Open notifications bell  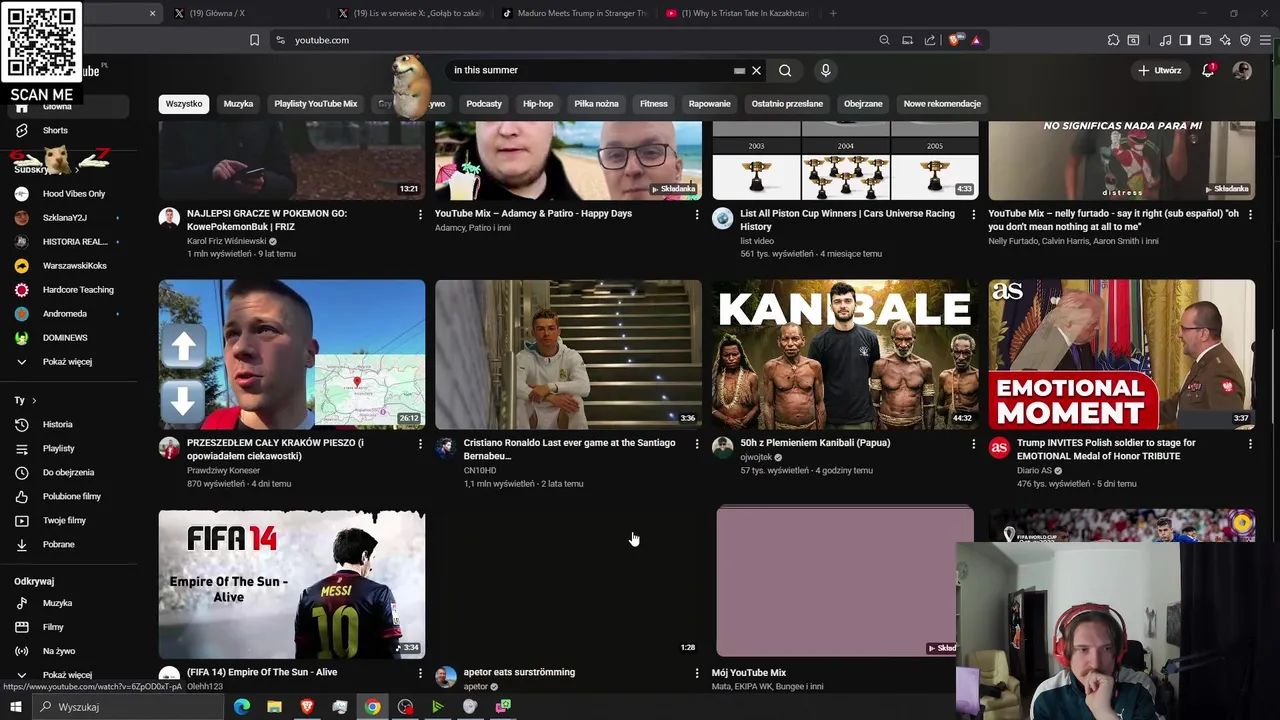tap(1208, 70)
